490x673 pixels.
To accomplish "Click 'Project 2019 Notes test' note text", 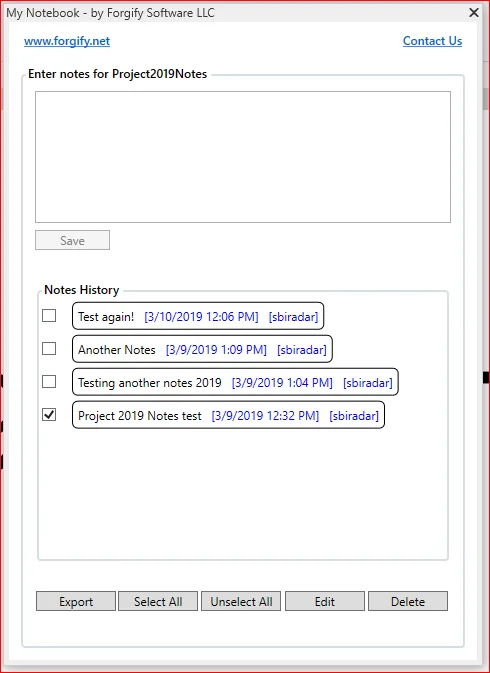I will (140, 416).
